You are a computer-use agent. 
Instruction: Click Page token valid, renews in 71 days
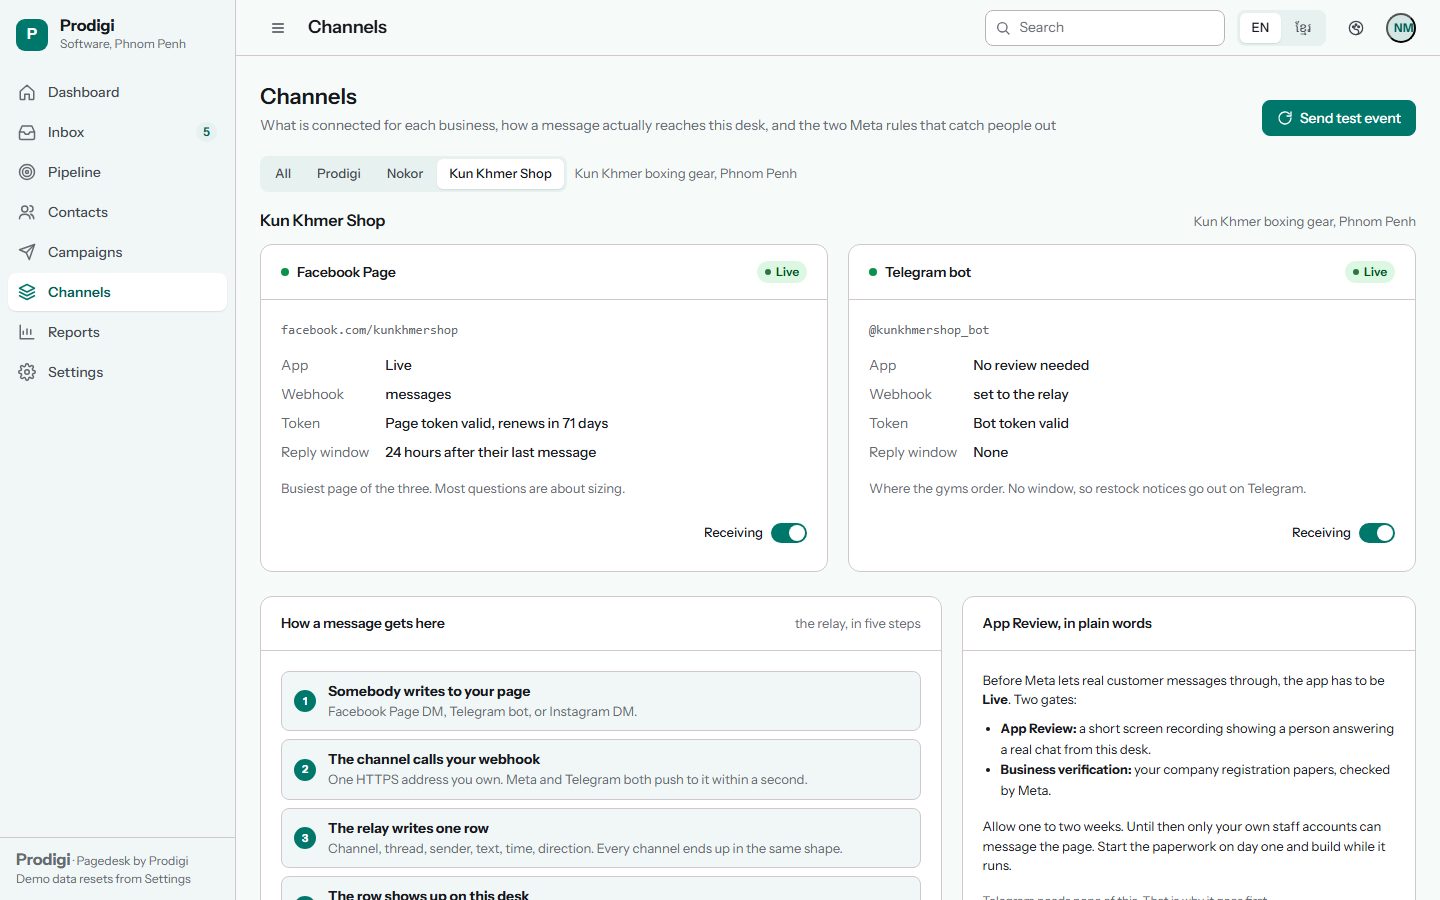coord(497,423)
